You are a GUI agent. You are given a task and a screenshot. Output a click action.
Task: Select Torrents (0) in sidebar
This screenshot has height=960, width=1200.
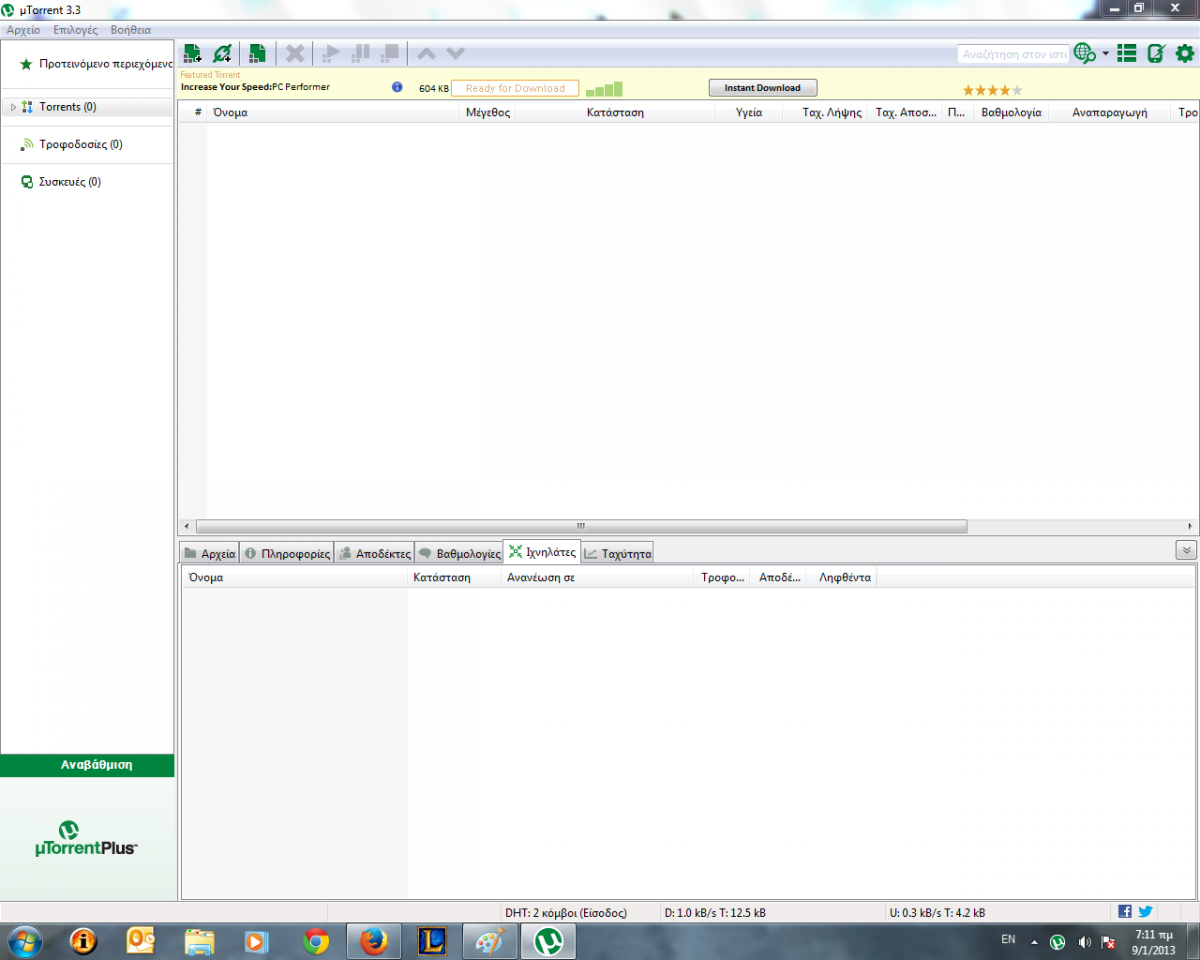coord(68,107)
